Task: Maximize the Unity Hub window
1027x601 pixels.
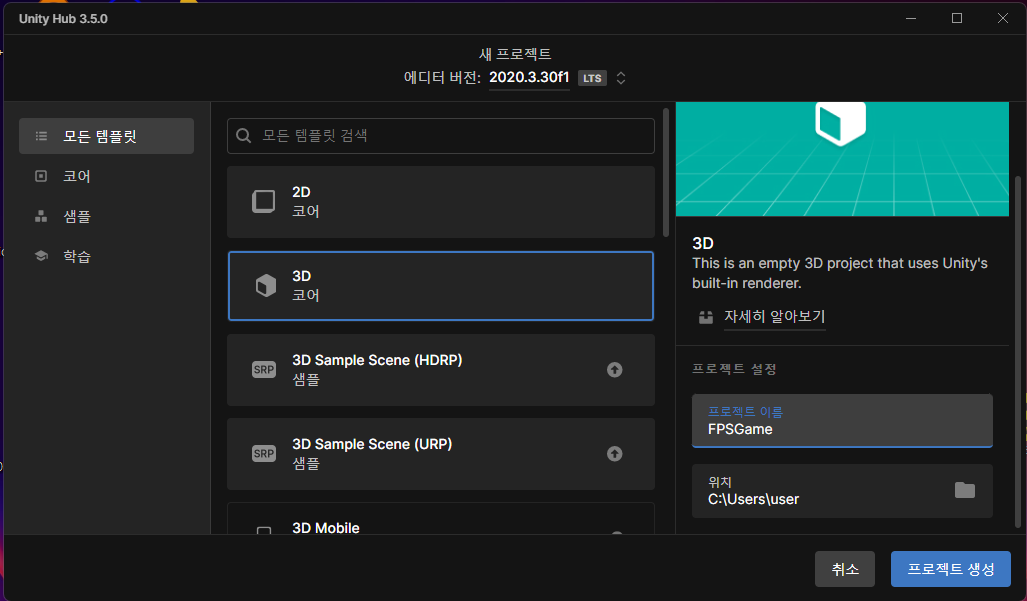Action: tap(957, 18)
